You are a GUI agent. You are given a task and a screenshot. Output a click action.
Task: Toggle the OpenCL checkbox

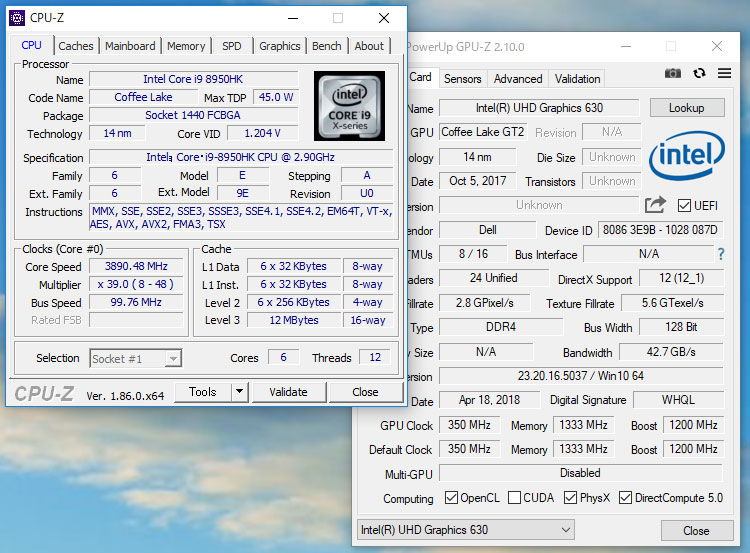pos(451,498)
